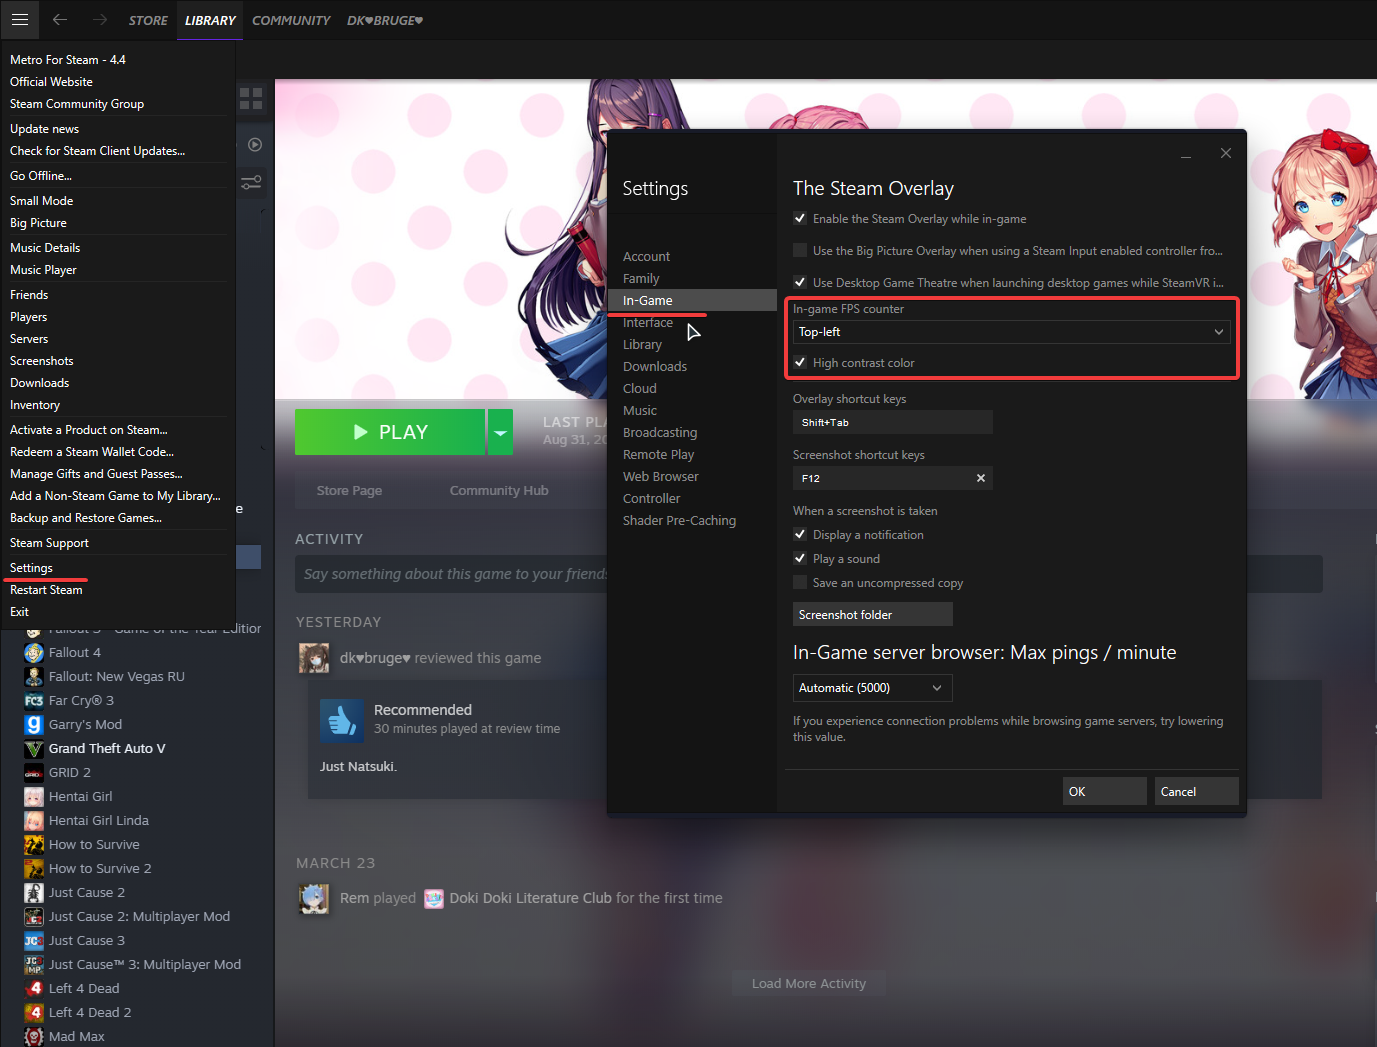Open the Screenshot folder button

[872, 614]
